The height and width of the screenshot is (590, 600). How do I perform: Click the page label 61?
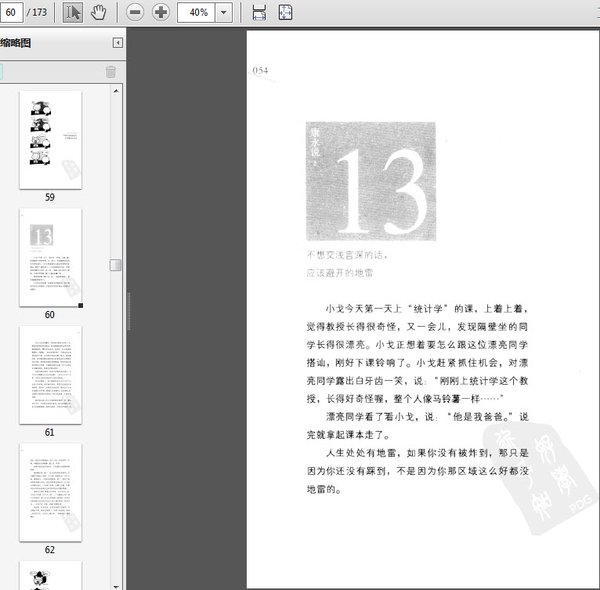point(50,432)
